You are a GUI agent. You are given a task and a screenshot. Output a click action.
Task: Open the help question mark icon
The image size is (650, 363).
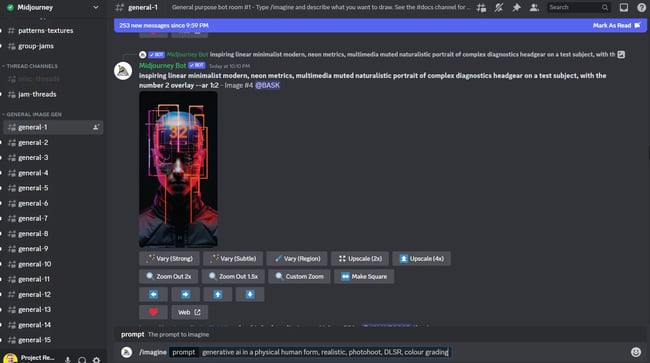point(641,7)
